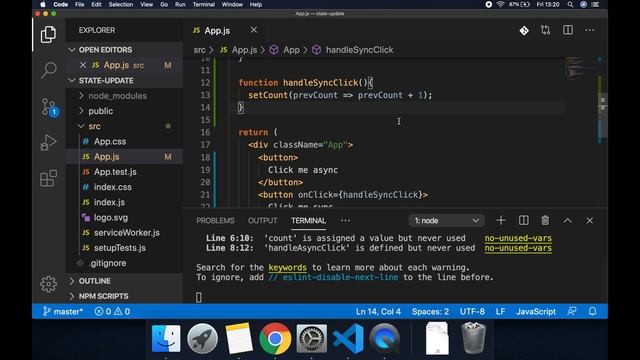Open notifications bell in status bar
Screen dimensions: 640x360
click(x=593, y=311)
